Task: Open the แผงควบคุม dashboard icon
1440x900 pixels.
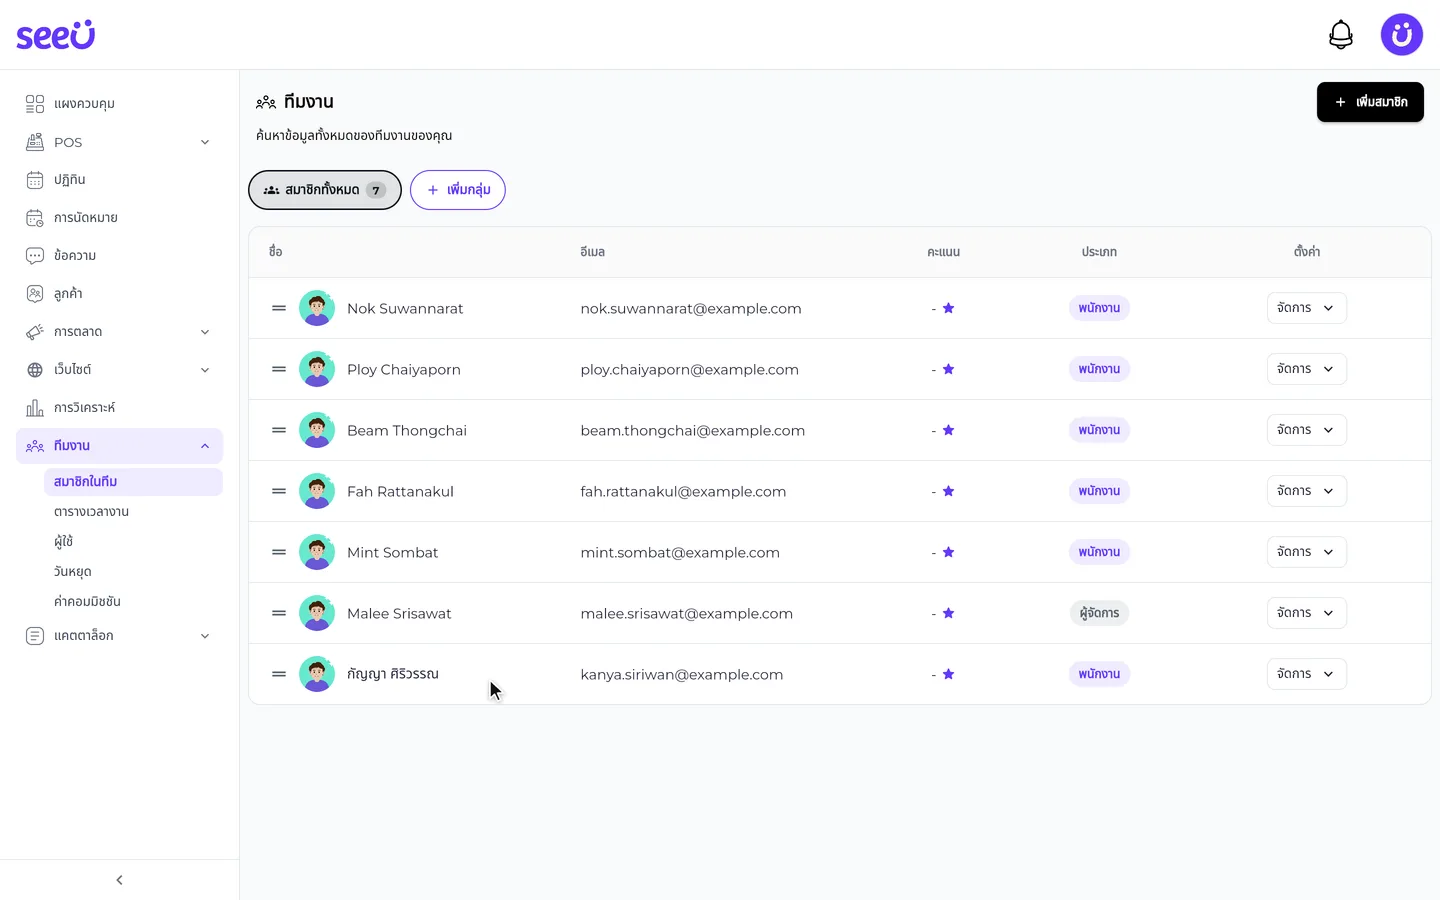Action: [x=35, y=104]
